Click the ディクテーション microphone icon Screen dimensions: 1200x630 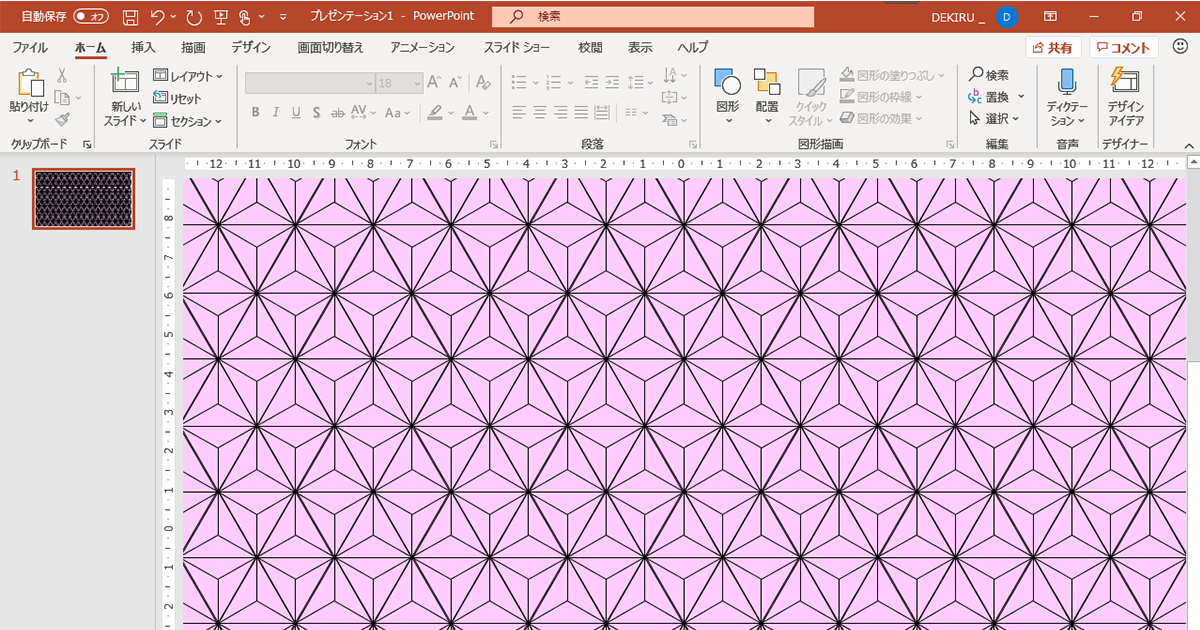(1067, 81)
